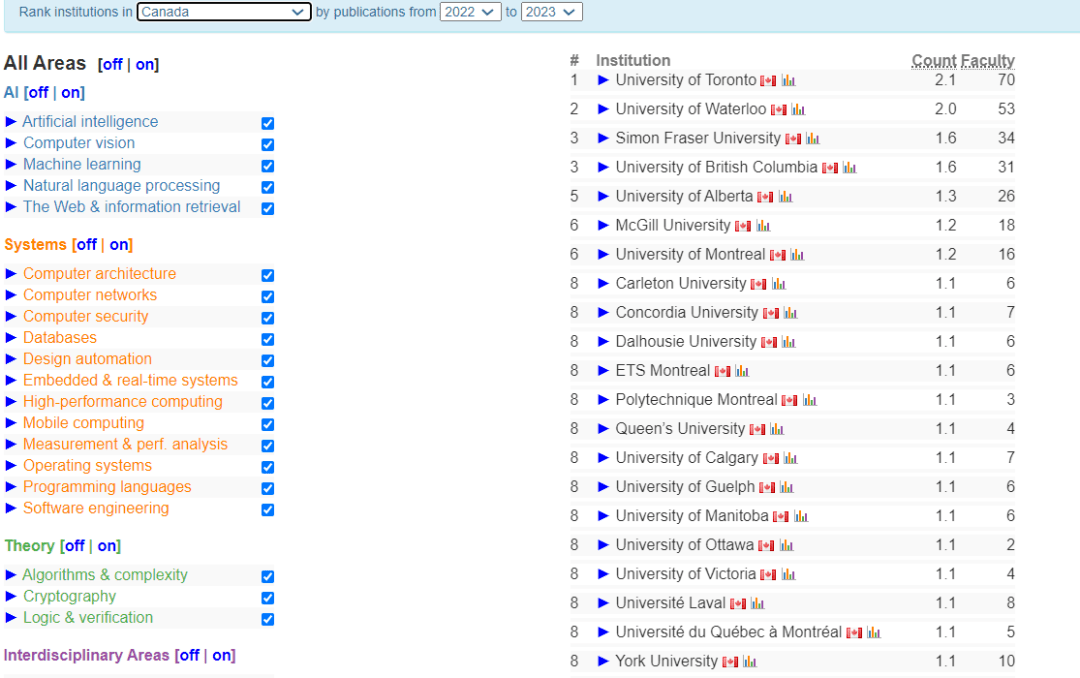Click Canada flag icon next to Université Laval

coord(738,604)
